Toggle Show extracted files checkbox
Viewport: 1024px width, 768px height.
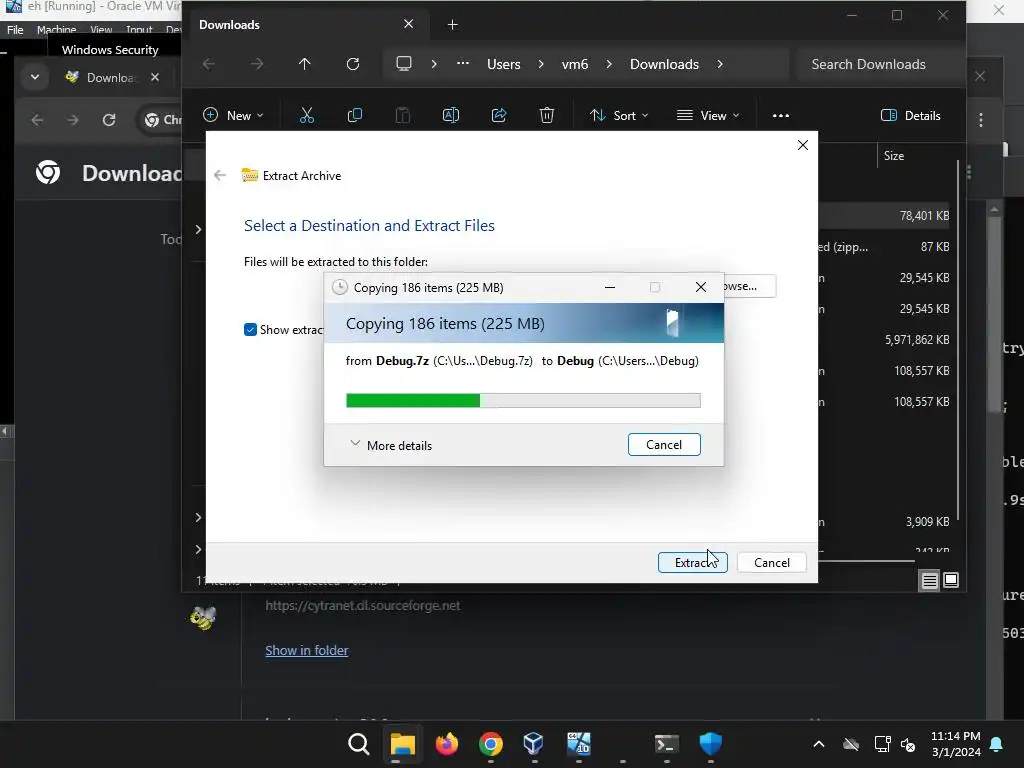coord(250,330)
